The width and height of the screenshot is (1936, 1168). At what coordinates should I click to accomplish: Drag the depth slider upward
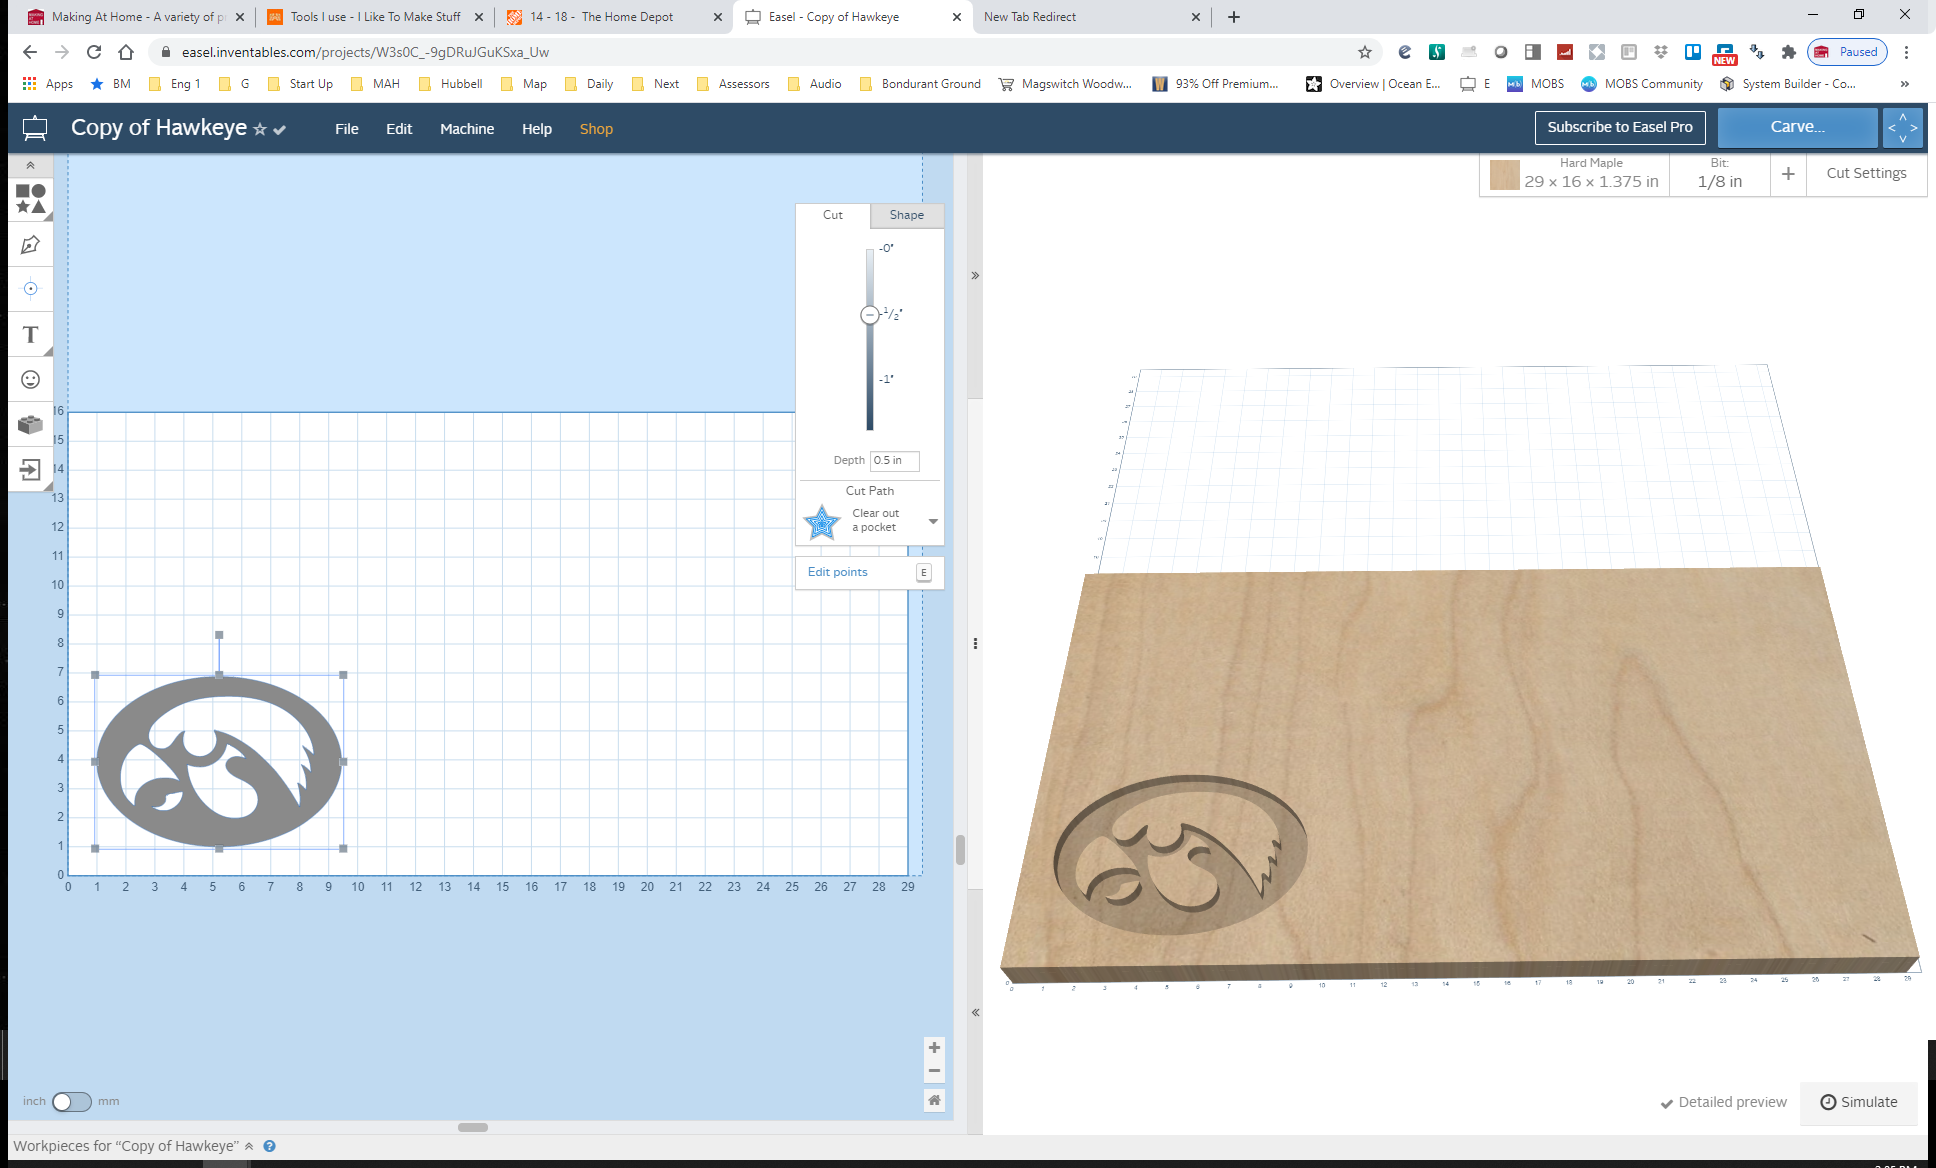pyautogui.click(x=868, y=315)
